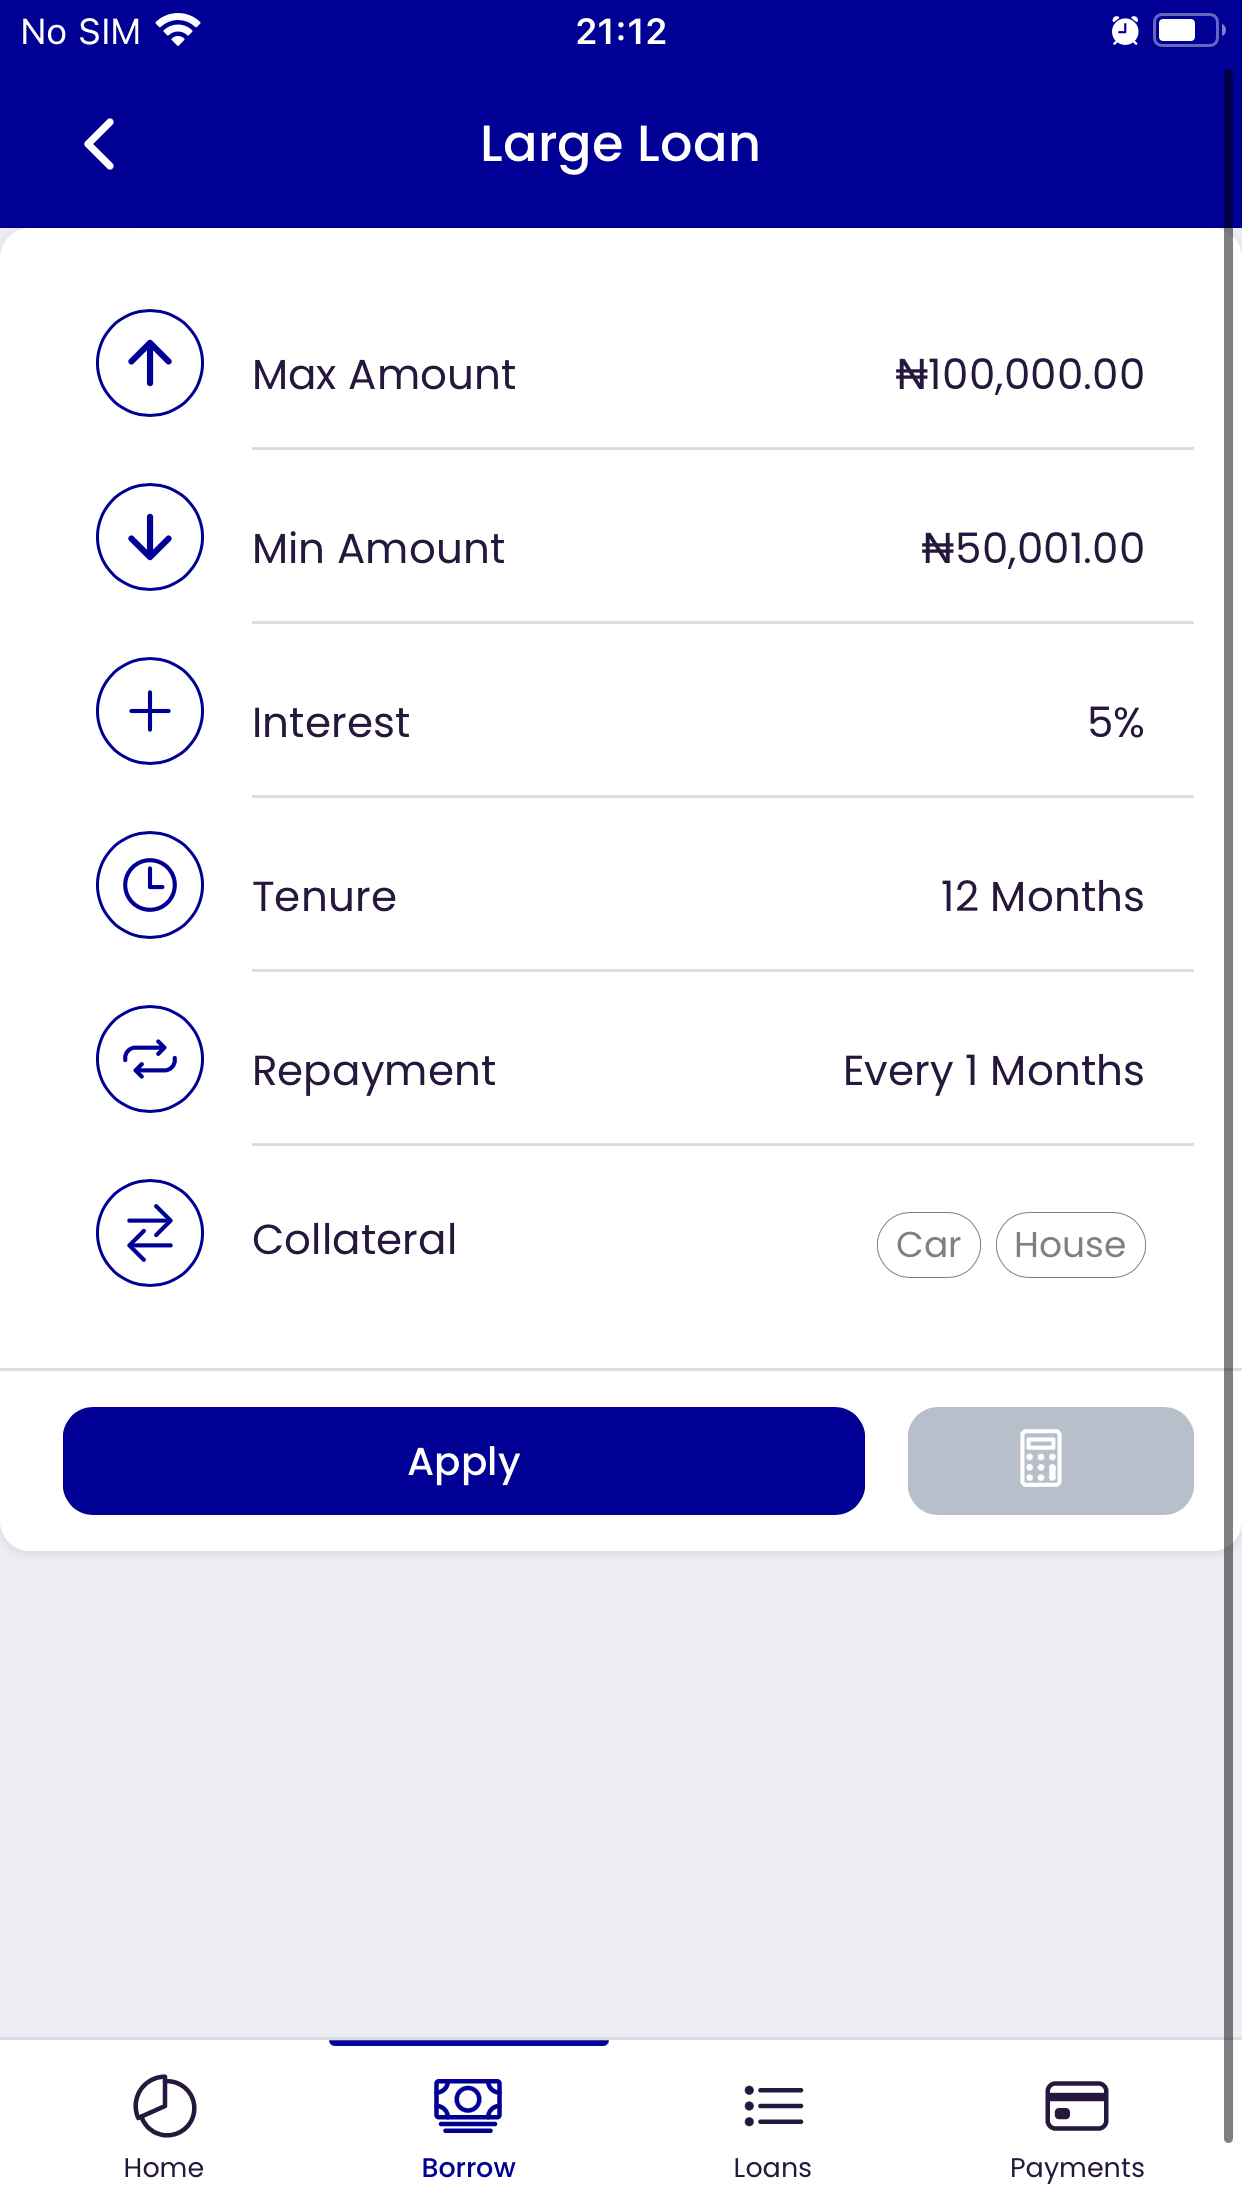The width and height of the screenshot is (1242, 2208).
Task: Tap the Every 1 Months repayment value
Action: (993, 1071)
